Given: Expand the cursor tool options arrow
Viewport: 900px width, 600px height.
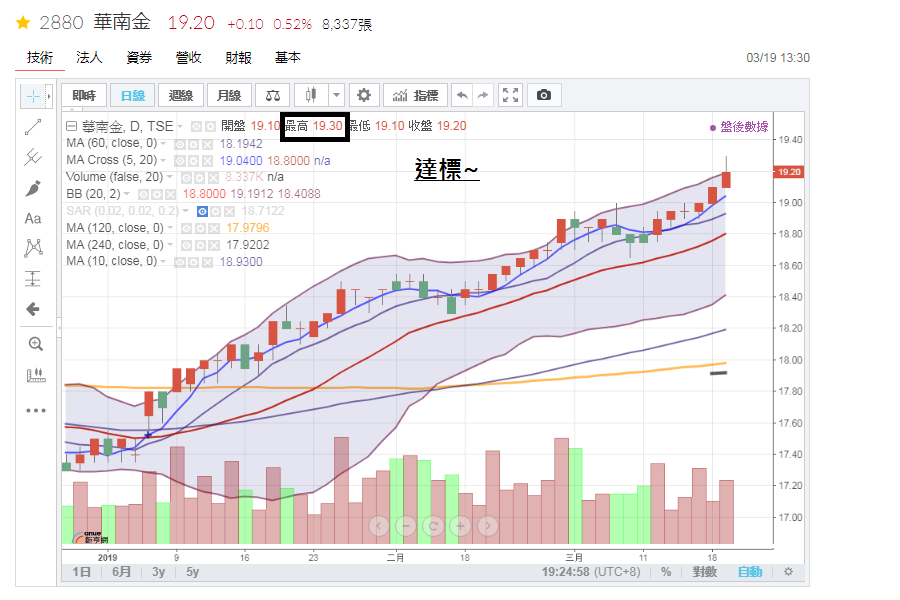Looking at the screenshot, I should click(x=49, y=96).
